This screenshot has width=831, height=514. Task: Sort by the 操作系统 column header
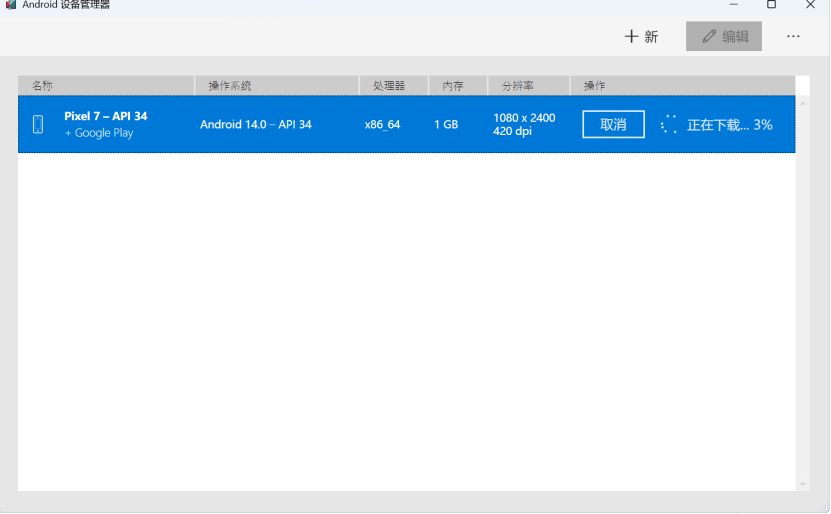(277, 85)
